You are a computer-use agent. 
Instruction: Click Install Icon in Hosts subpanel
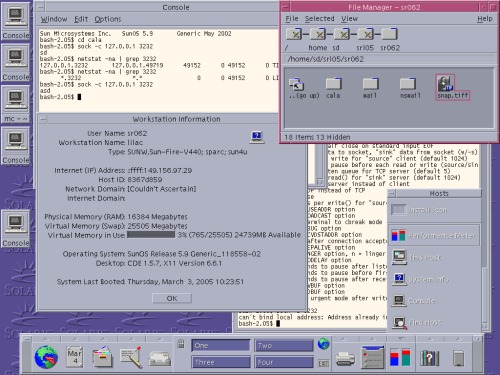[434, 210]
